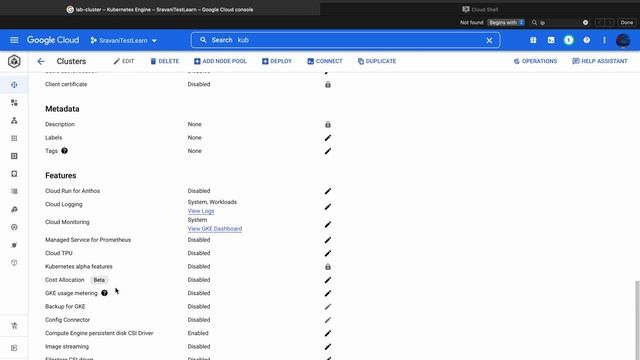Open the SravaniTestLearn project selector
Image resolution: width=640 pixels, height=360 pixels.
124,40
